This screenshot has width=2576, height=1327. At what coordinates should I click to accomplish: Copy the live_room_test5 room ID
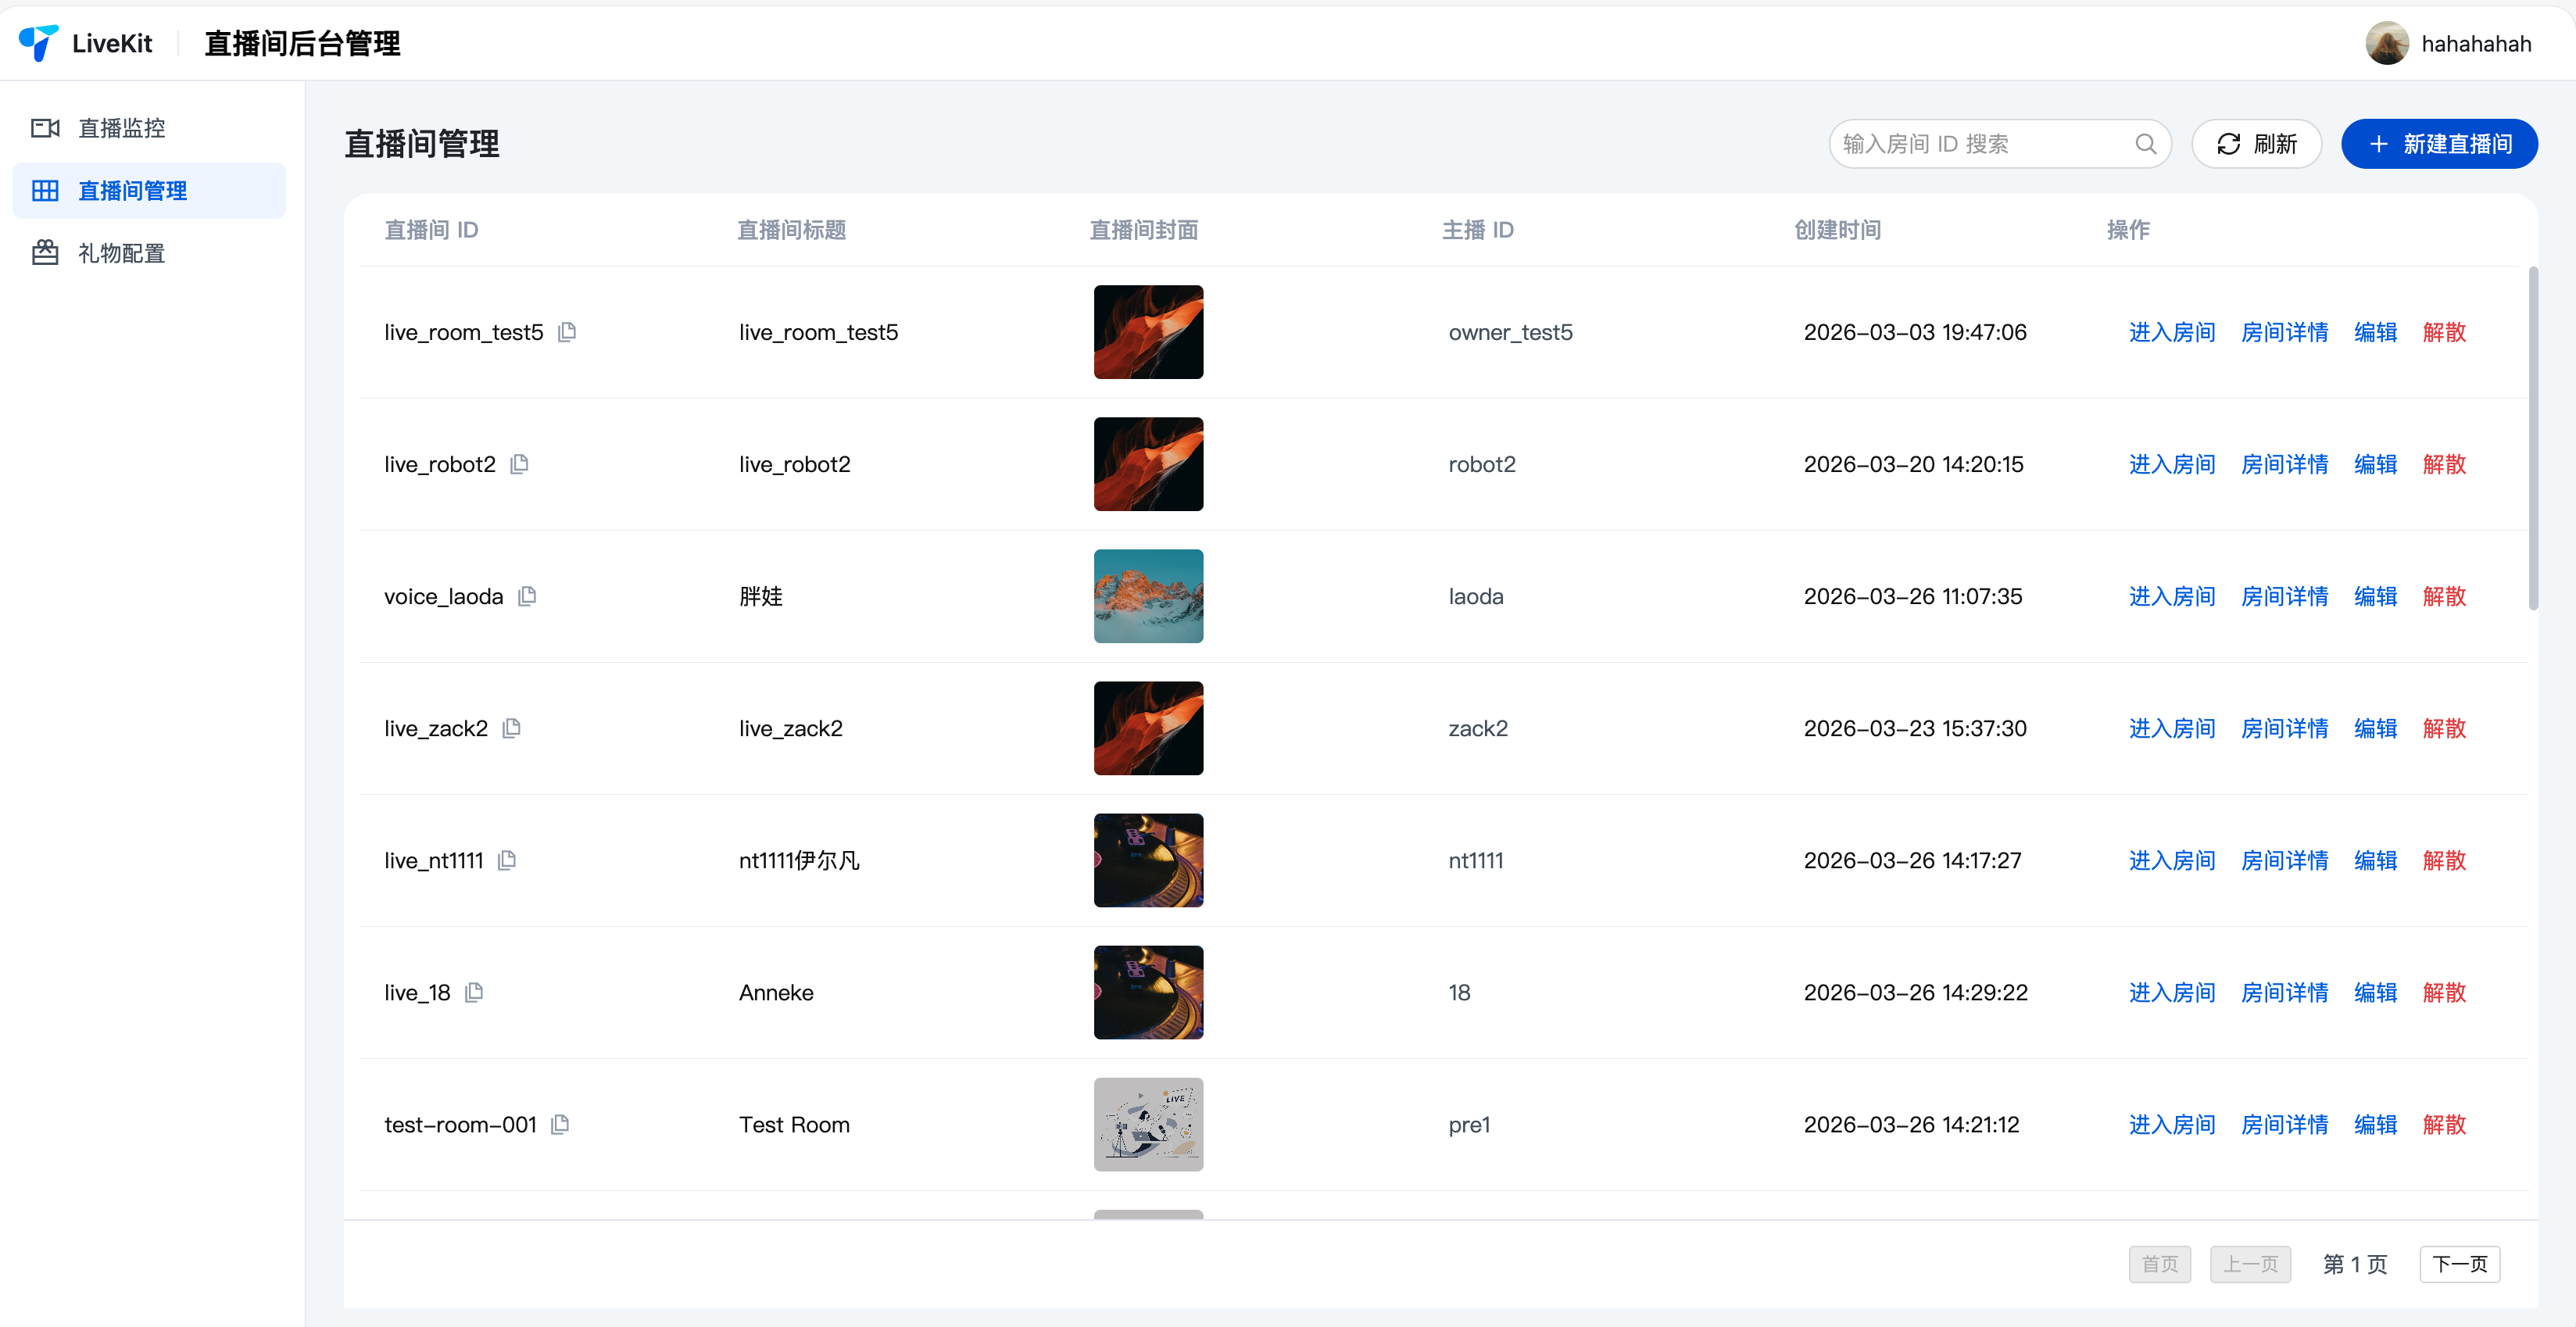click(x=567, y=331)
